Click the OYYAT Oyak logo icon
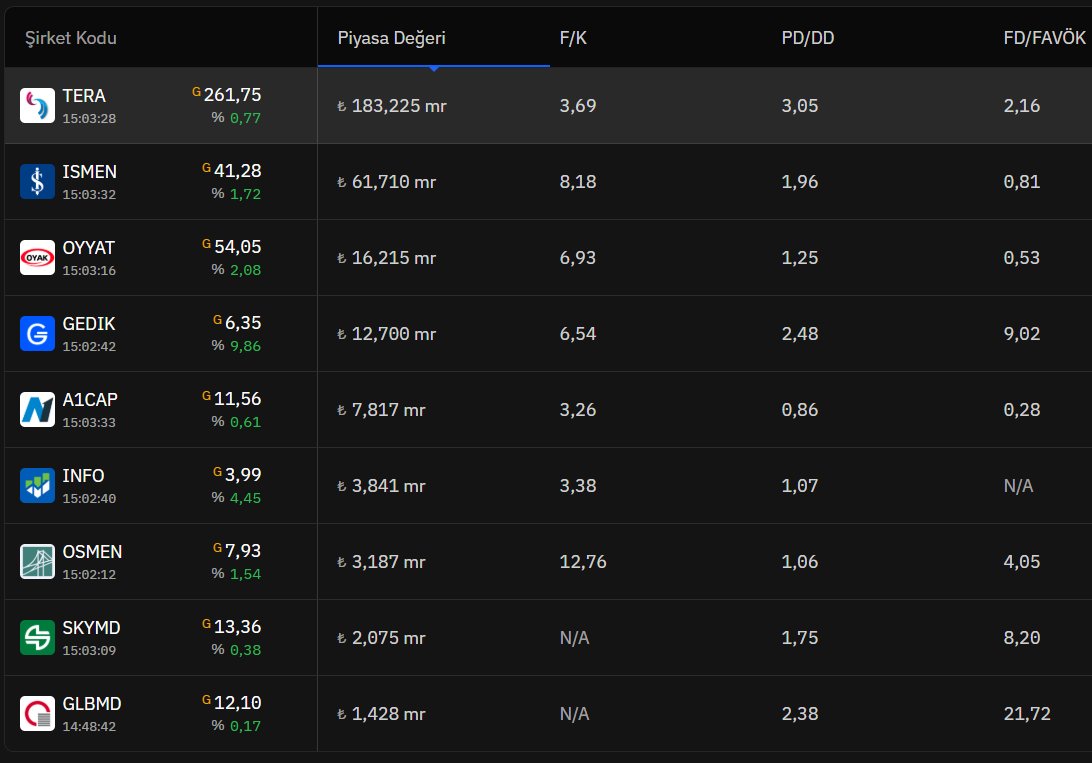 [x=37, y=257]
